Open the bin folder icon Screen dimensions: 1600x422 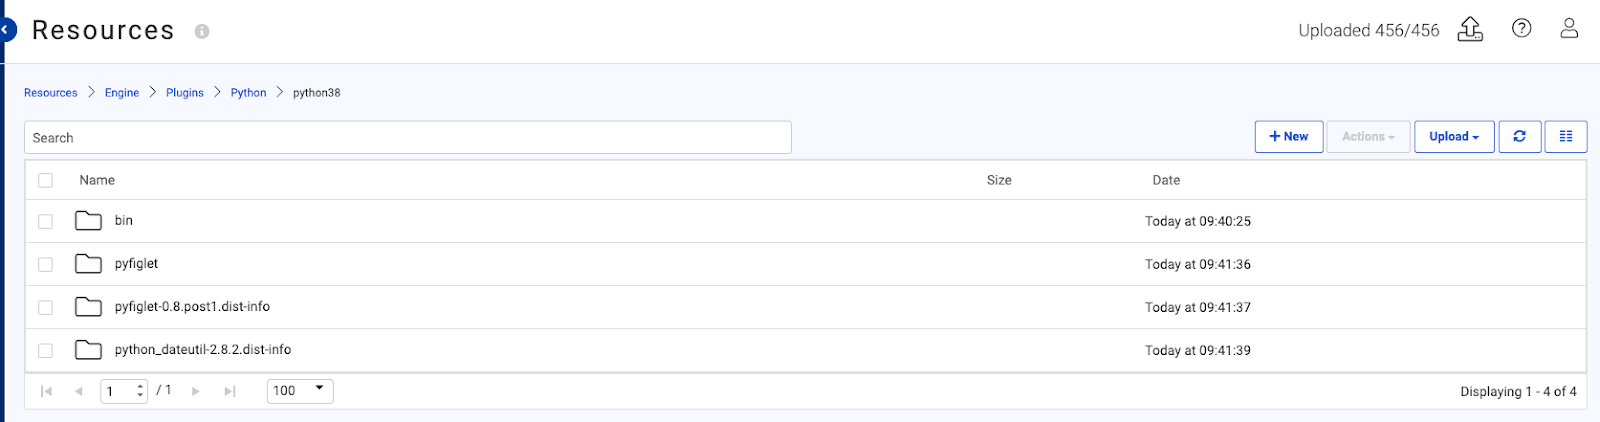(x=88, y=221)
